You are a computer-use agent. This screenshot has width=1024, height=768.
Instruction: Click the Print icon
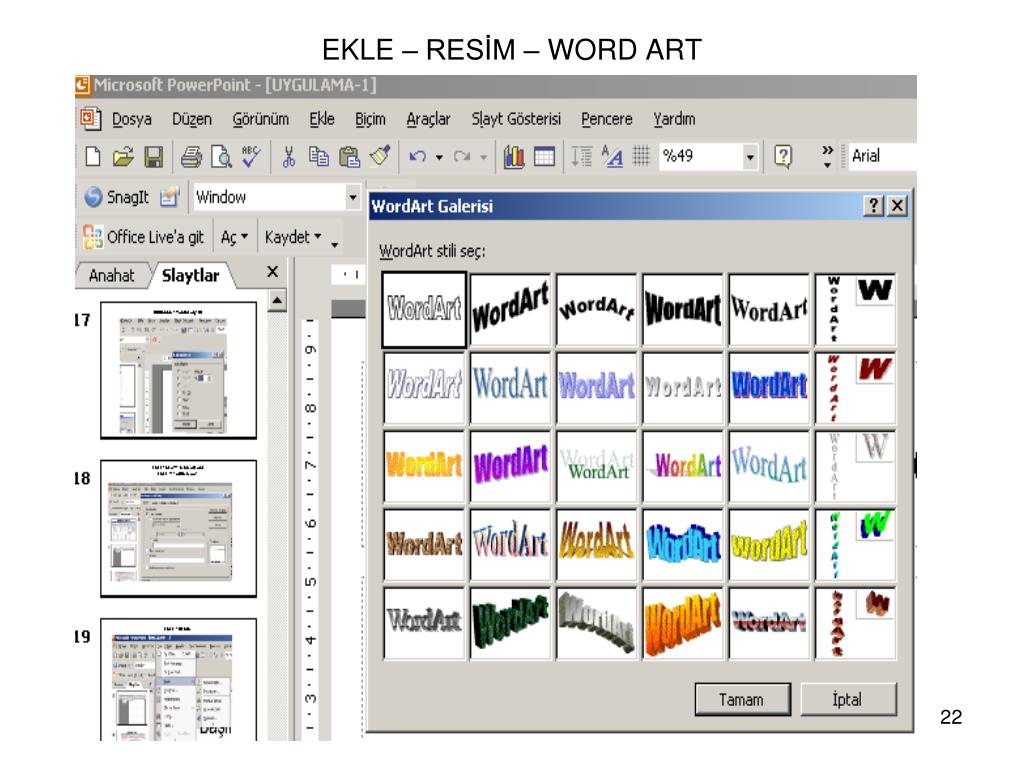(191, 157)
